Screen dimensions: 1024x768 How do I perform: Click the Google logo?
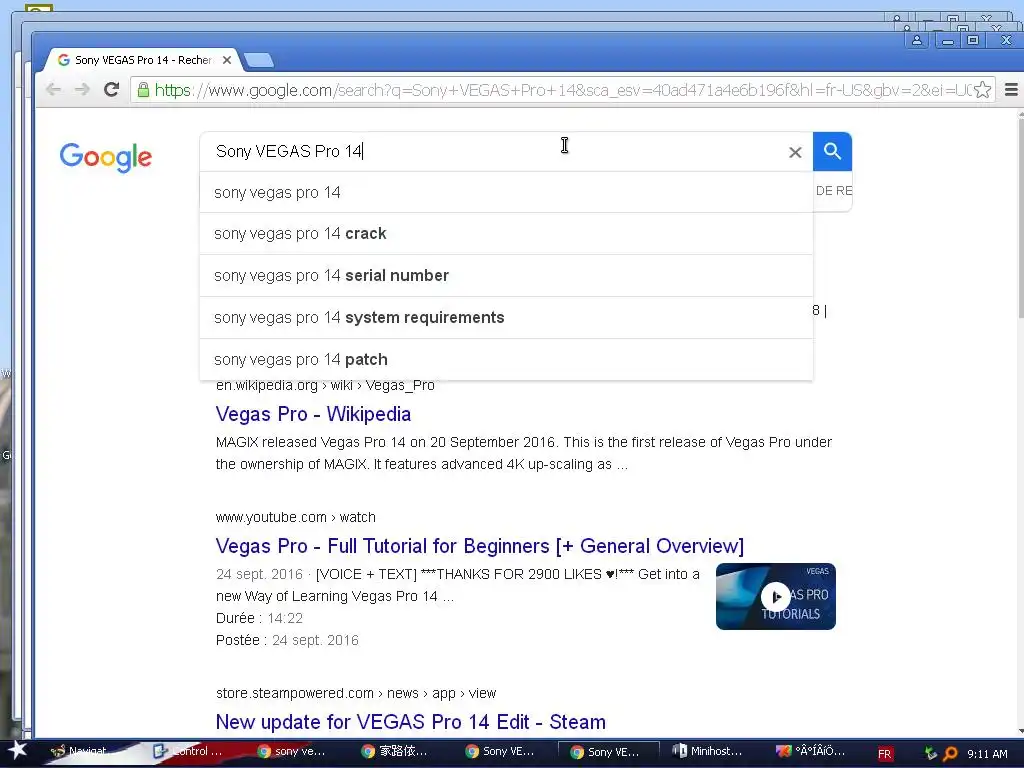[106, 157]
